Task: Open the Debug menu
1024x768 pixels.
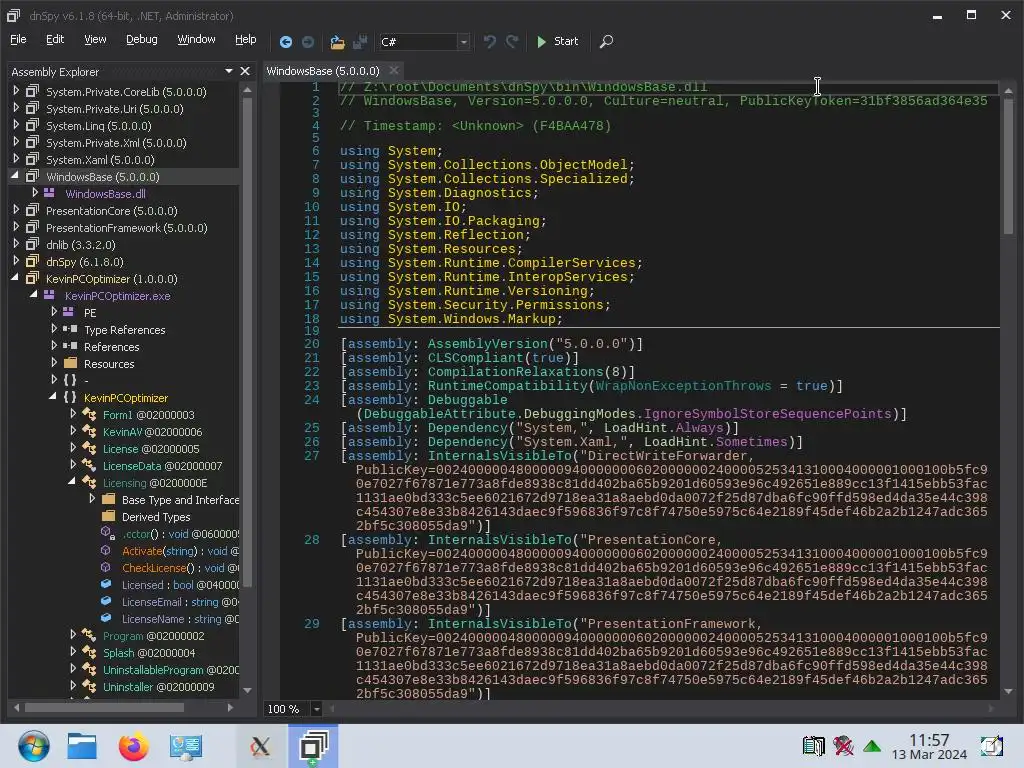Action: (142, 39)
